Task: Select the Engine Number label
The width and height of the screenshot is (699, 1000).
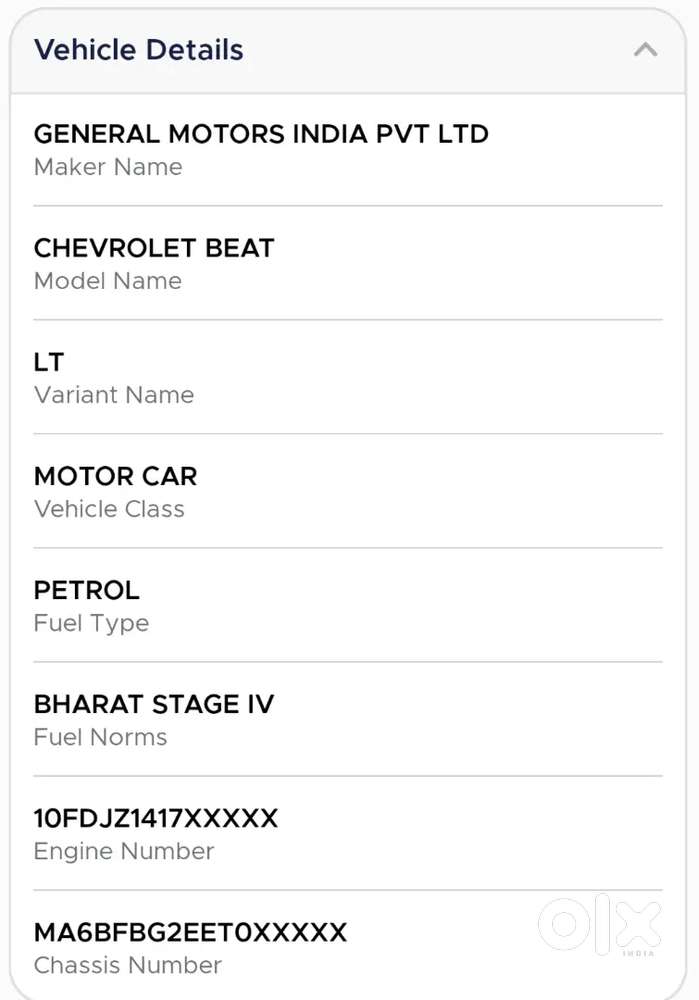Action: (124, 851)
